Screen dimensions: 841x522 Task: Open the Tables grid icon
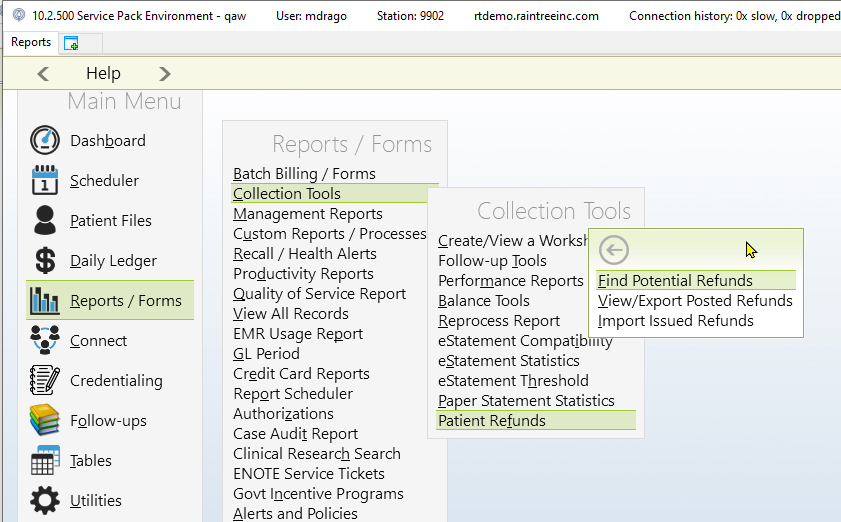coord(45,460)
